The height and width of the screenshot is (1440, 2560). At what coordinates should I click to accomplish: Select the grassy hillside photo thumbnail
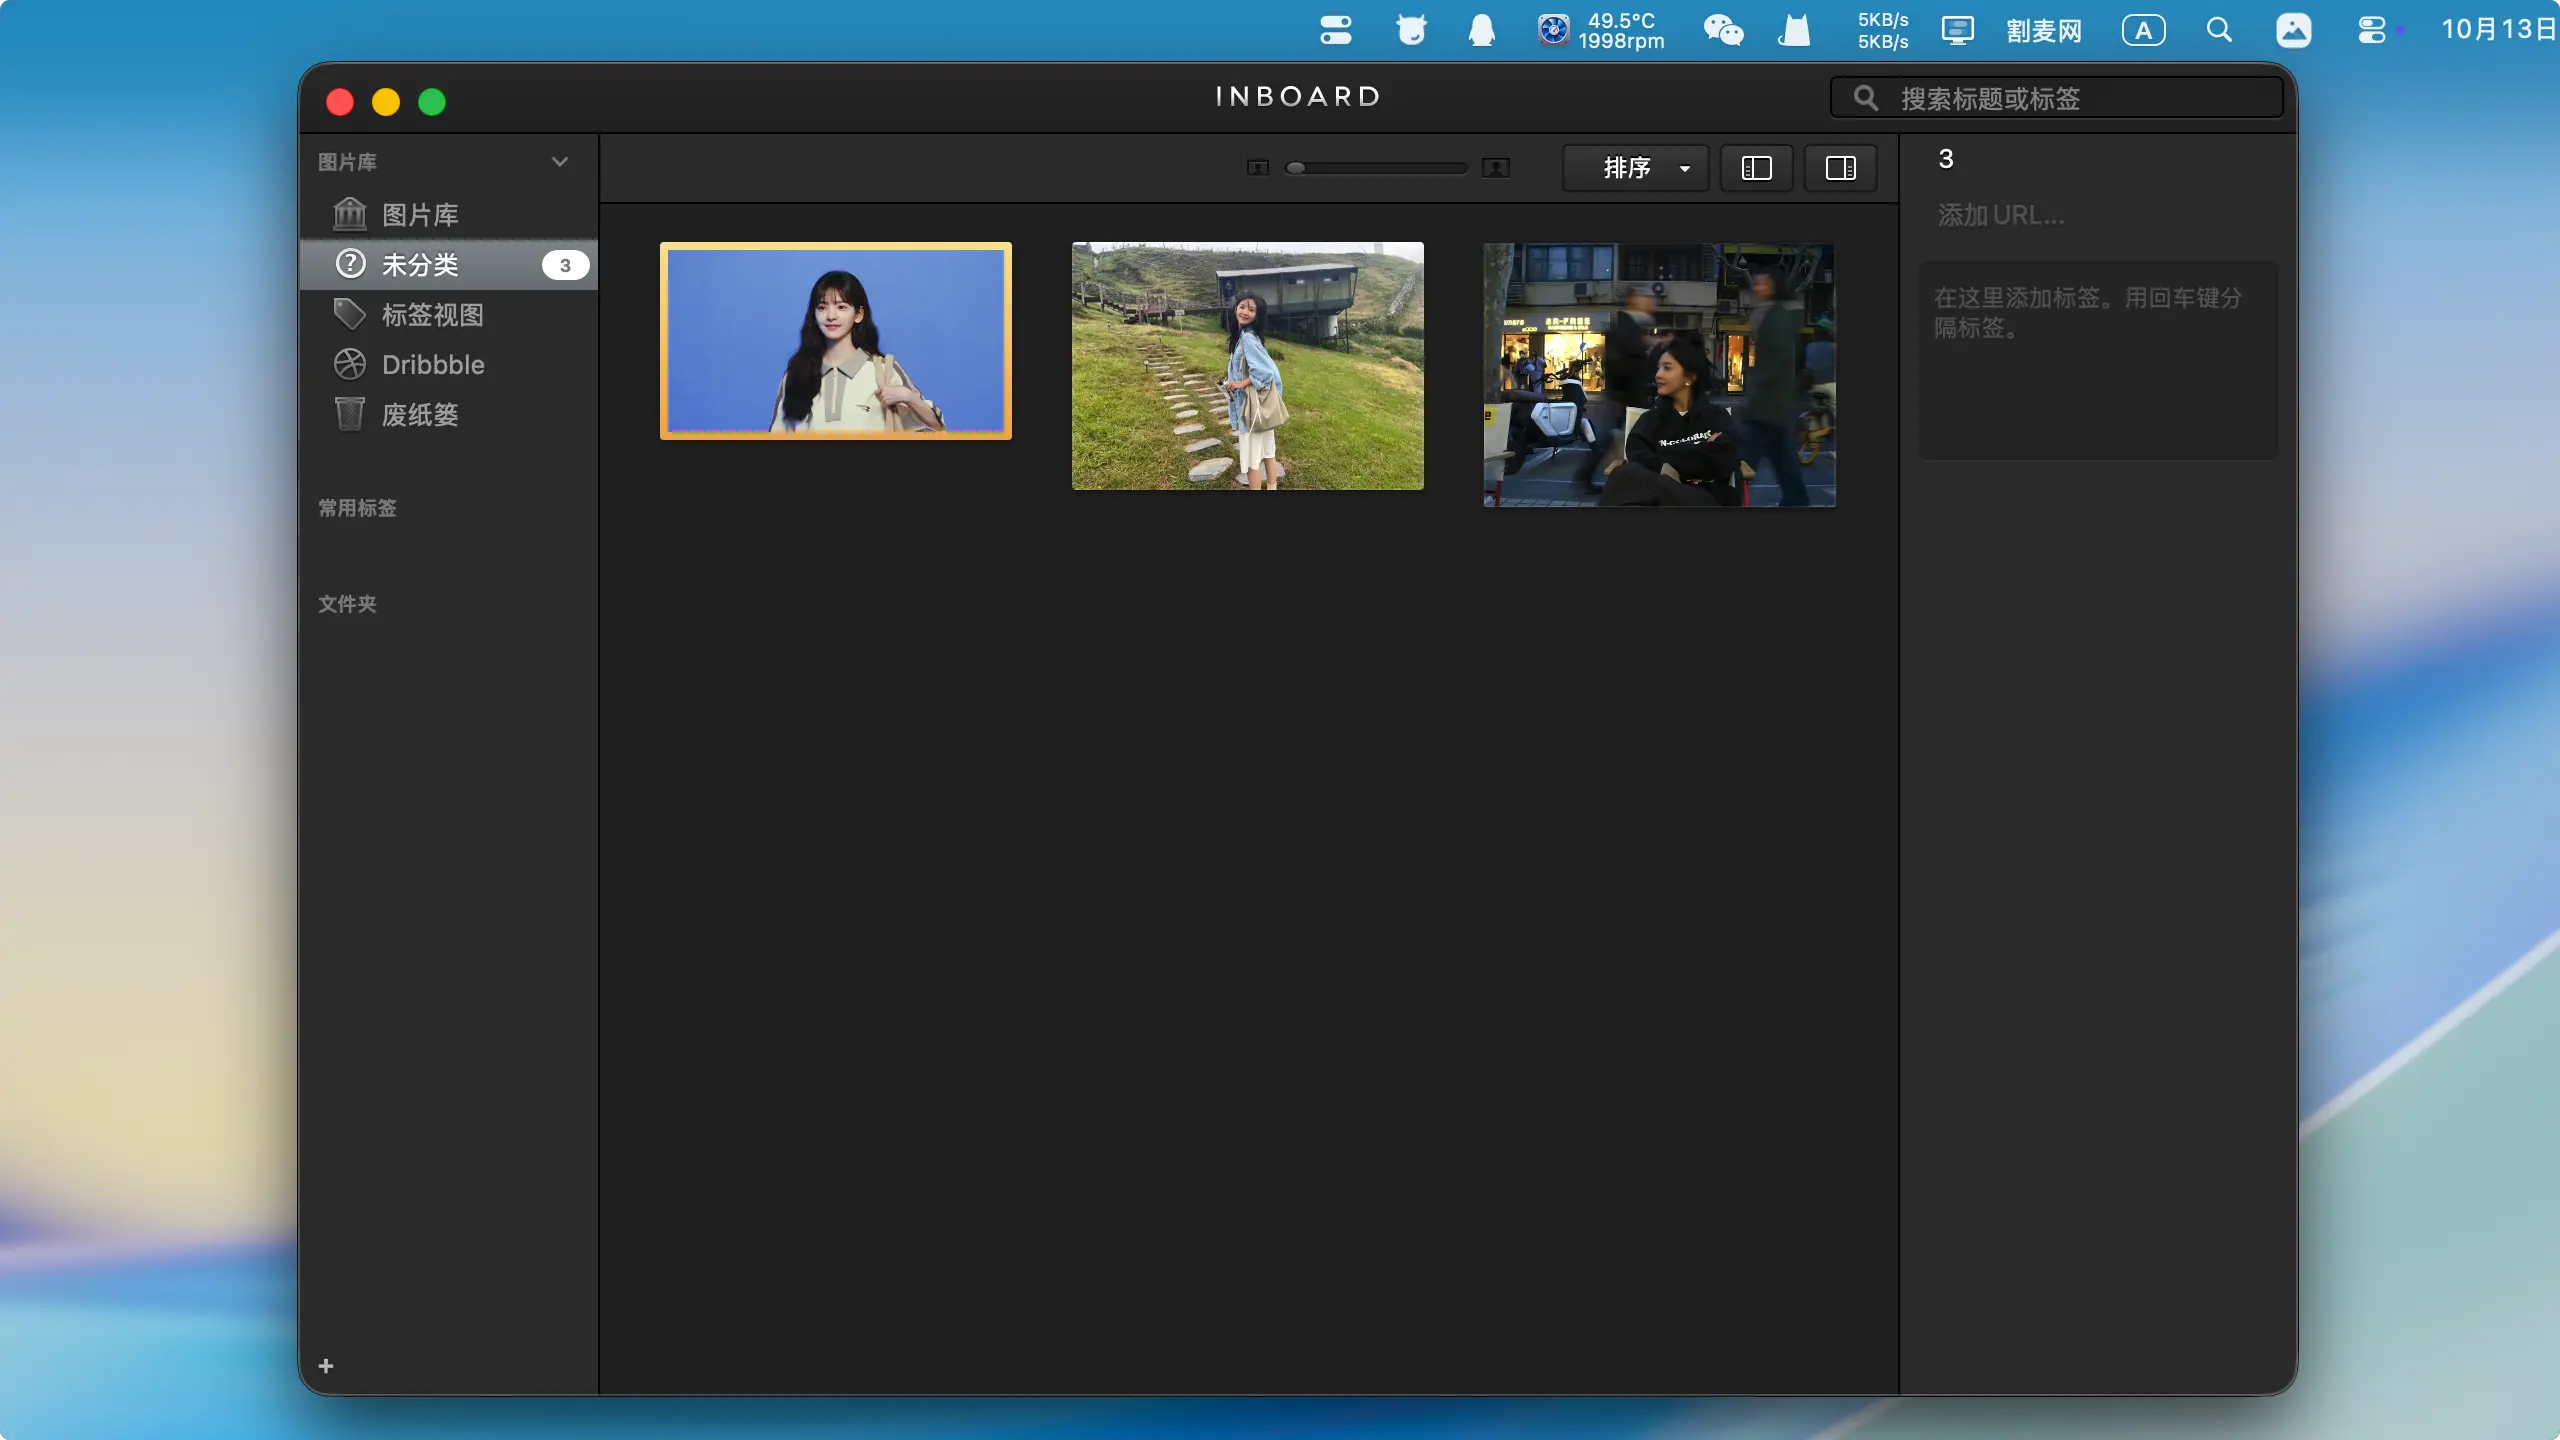(1247, 366)
